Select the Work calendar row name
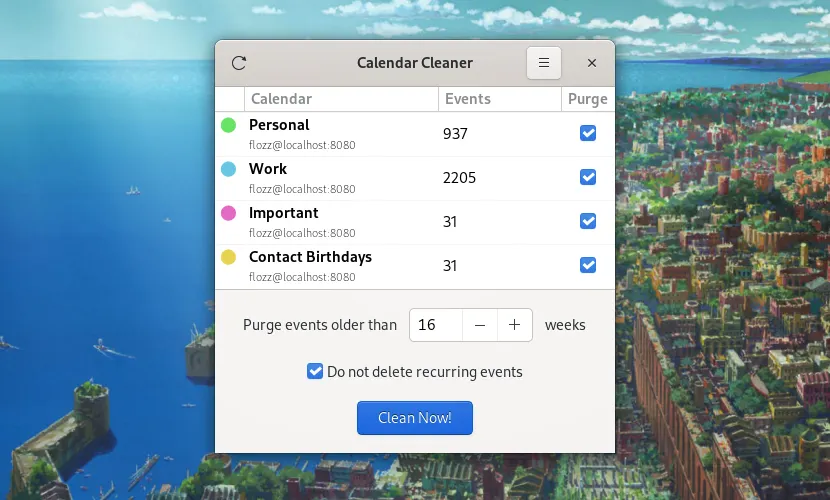The width and height of the screenshot is (830, 500). pyautogui.click(x=268, y=169)
